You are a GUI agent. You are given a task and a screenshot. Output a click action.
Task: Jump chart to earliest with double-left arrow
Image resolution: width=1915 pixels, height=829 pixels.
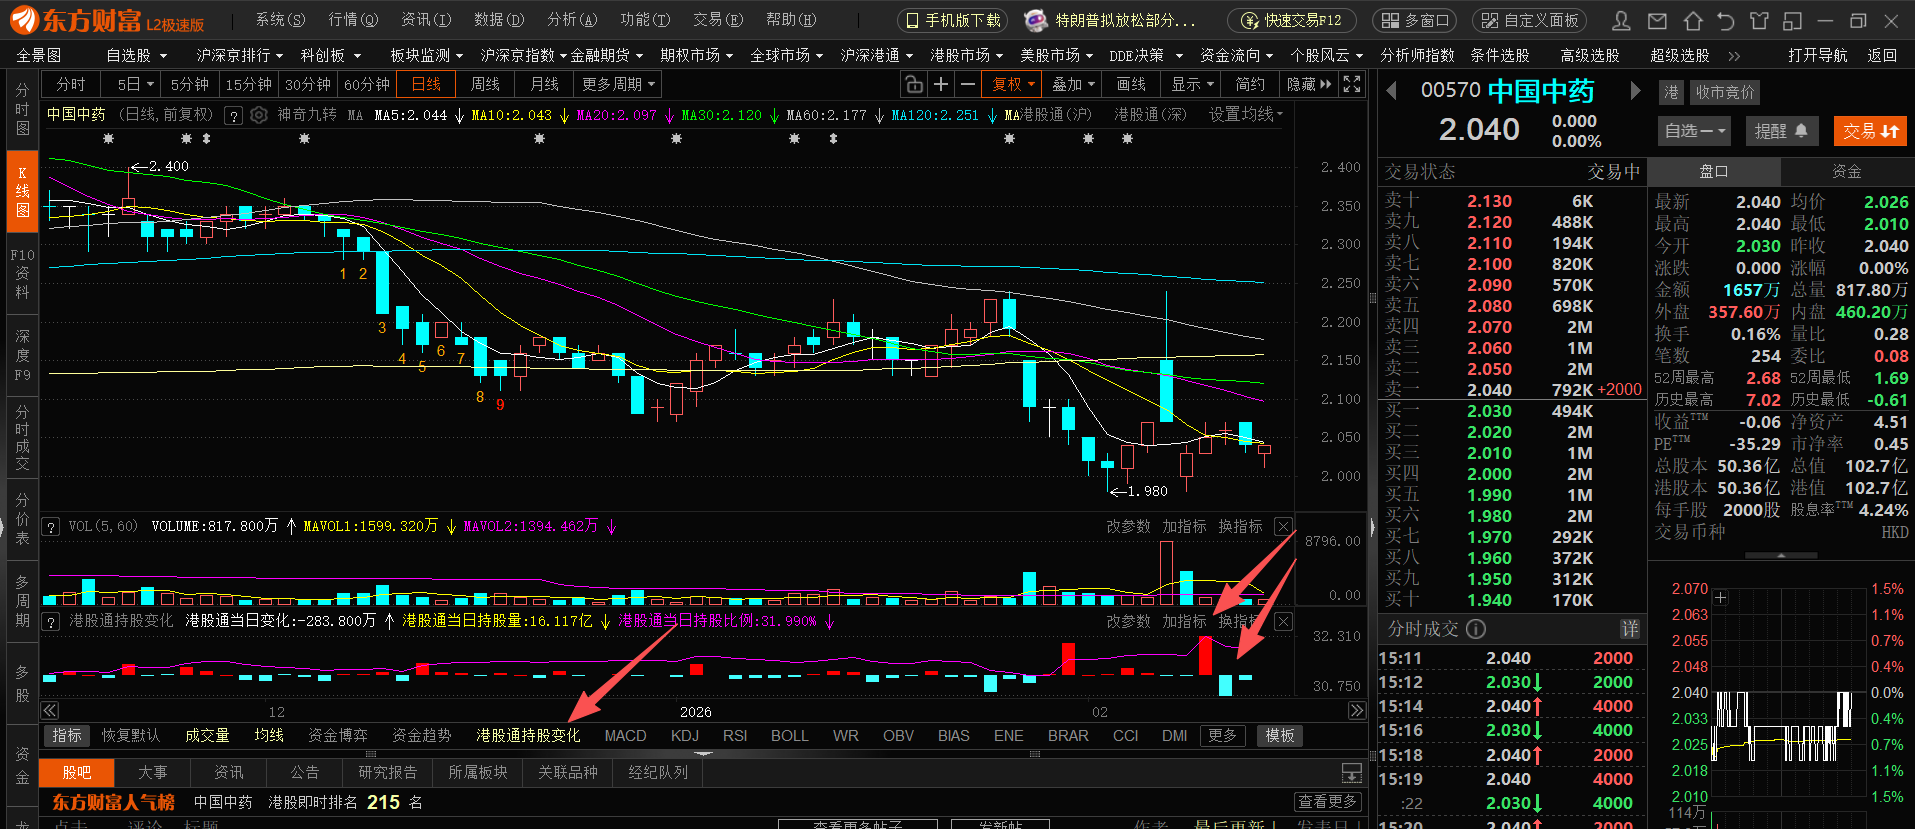click(x=49, y=711)
